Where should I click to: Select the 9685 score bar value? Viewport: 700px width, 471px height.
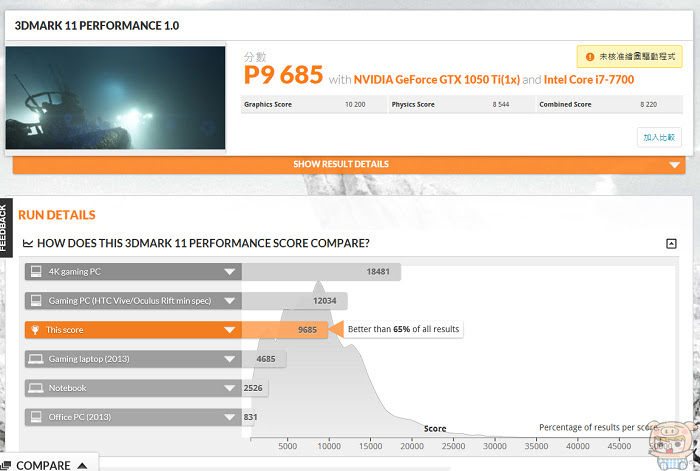click(x=308, y=330)
